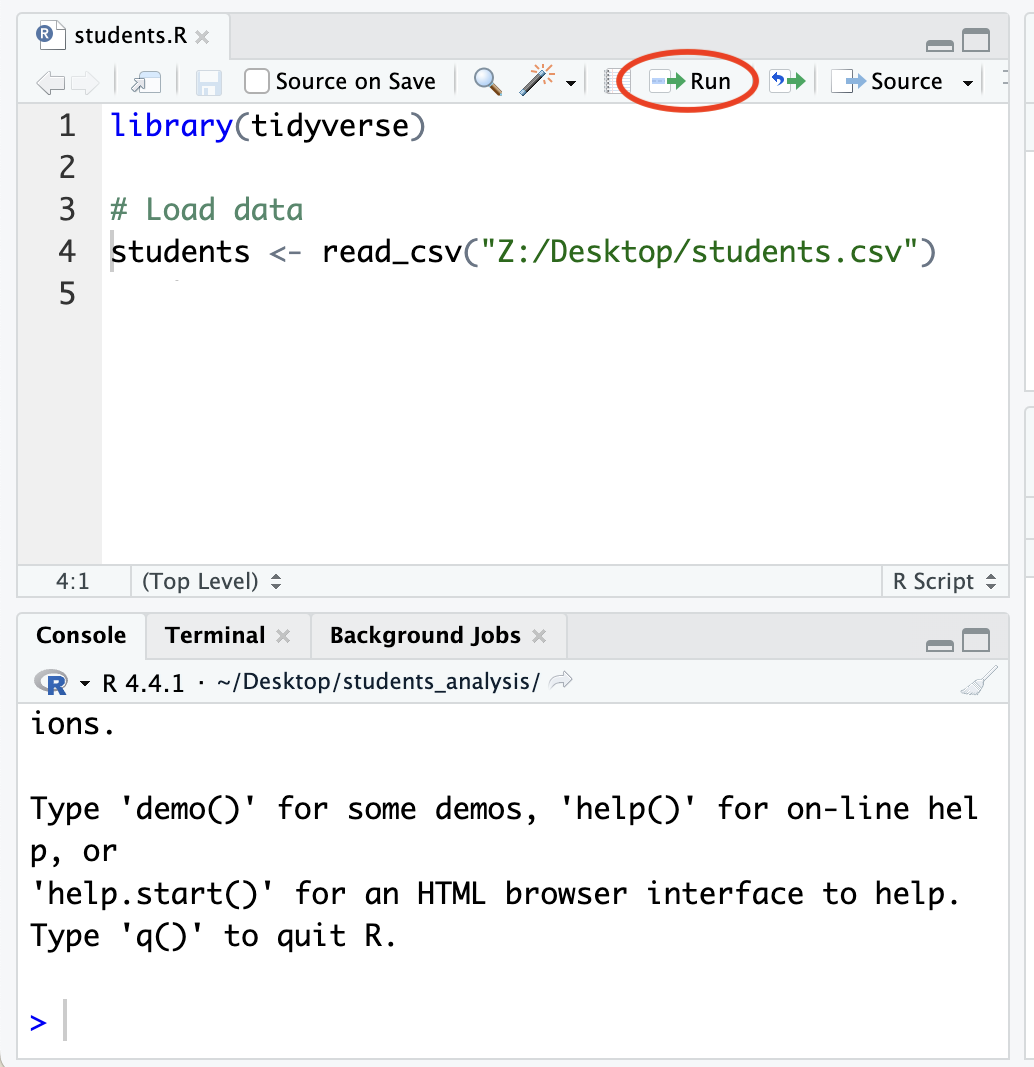The image size is (1034, 1067).
Task: Click the Re-run previous code region icon
Action: 786,81
